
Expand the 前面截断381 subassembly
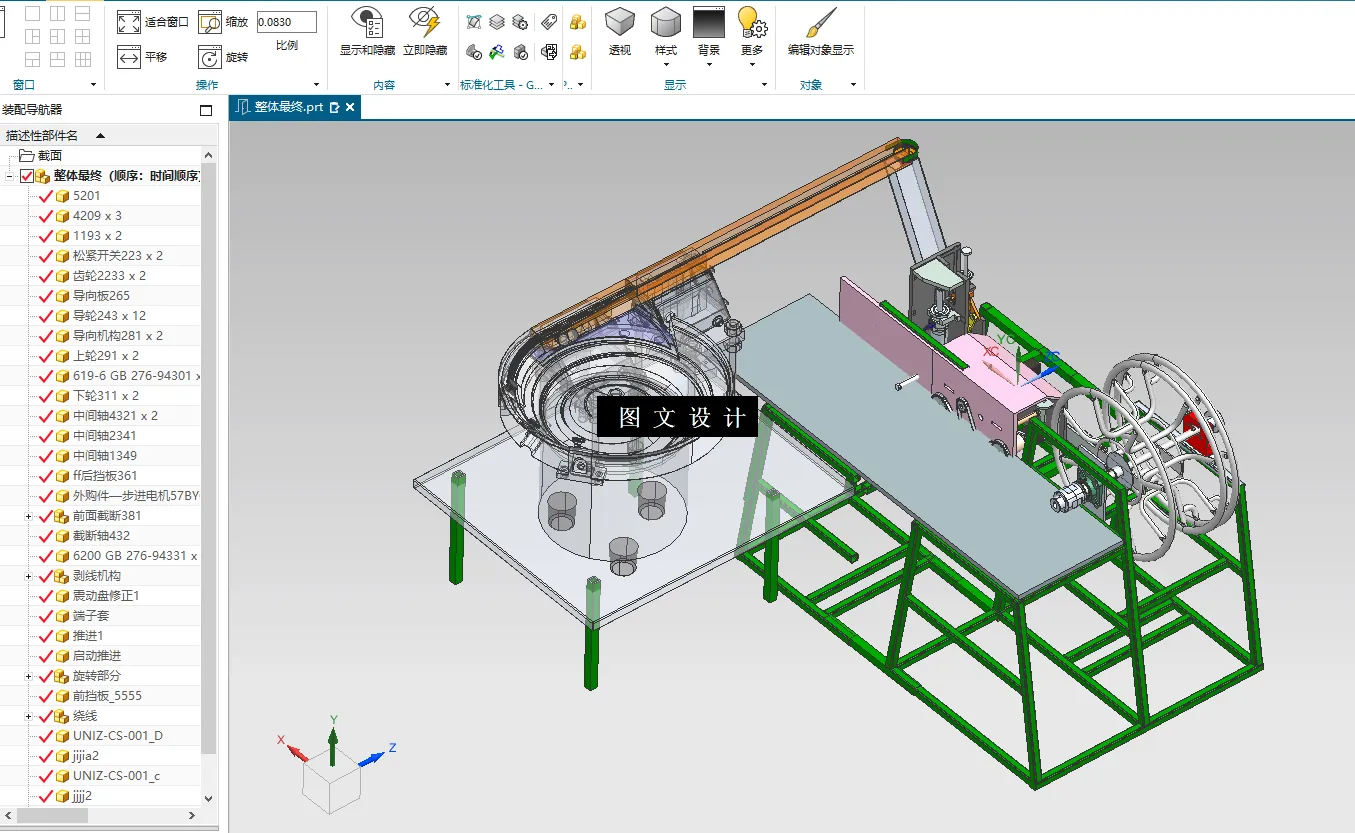29,516
